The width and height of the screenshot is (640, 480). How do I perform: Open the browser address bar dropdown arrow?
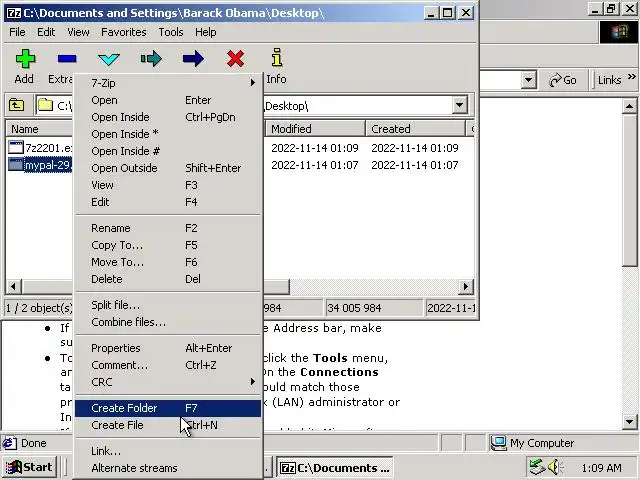coord(528,80)
